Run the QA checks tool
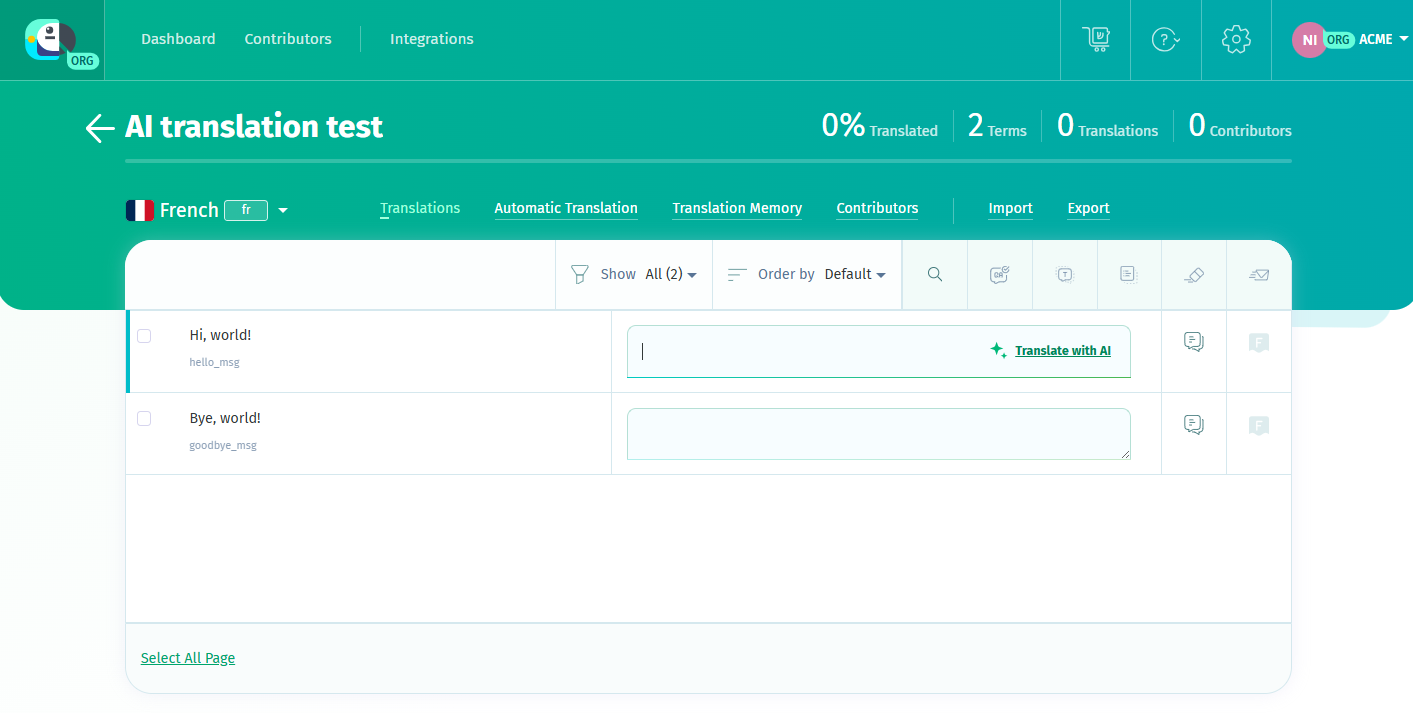The width and height of the screenshot is (1413, 713). pos(999,274)
